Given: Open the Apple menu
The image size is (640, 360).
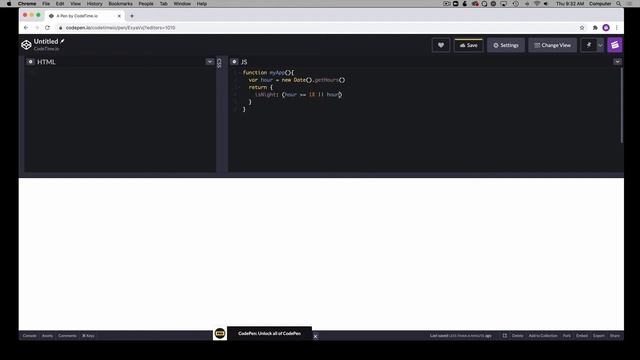Looking at the screenshot, I should point(9,4).
